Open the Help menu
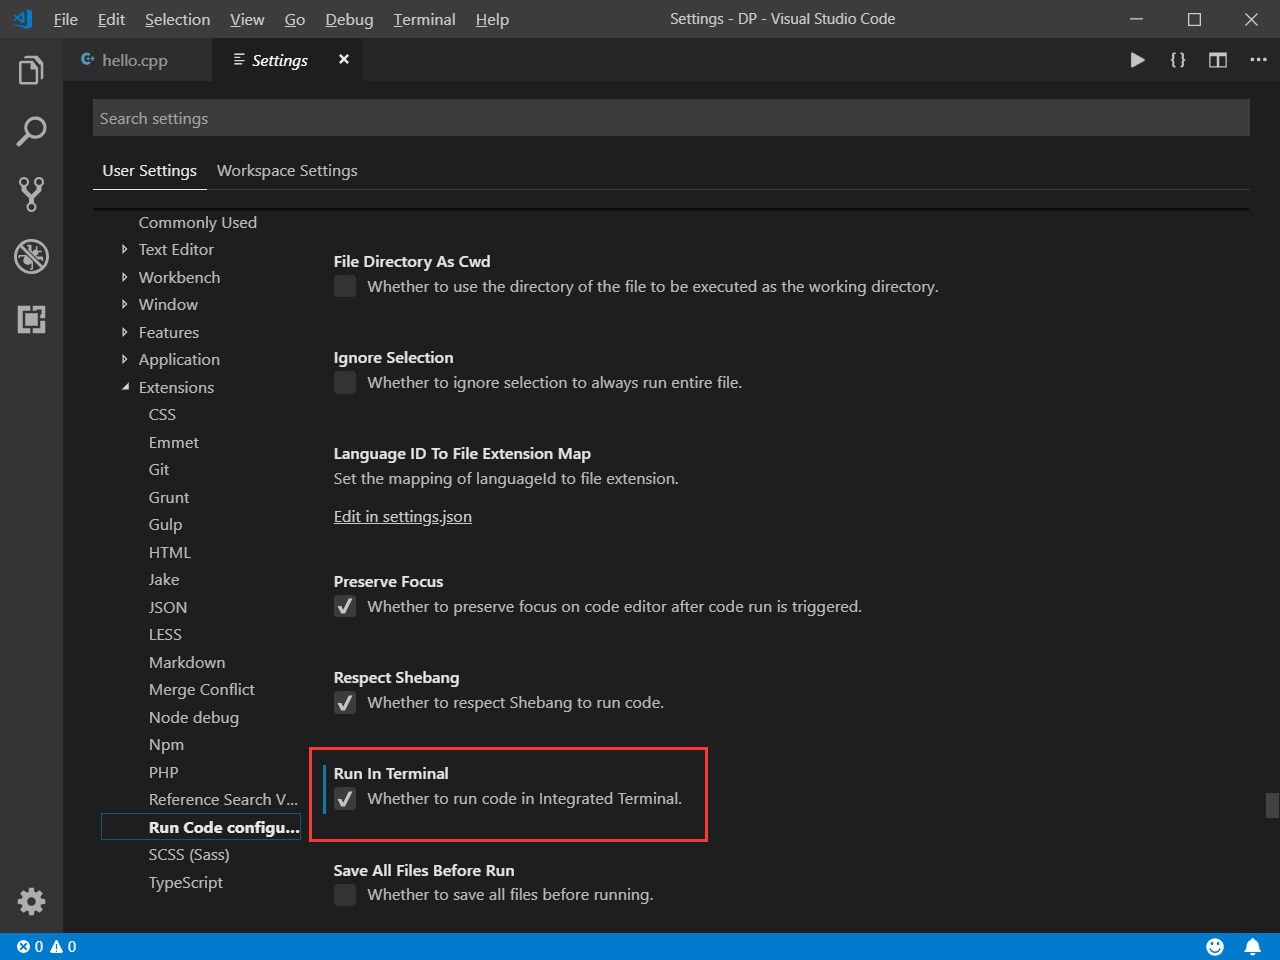Viewport: 1280px width, 960px height. tap(492, 19)
